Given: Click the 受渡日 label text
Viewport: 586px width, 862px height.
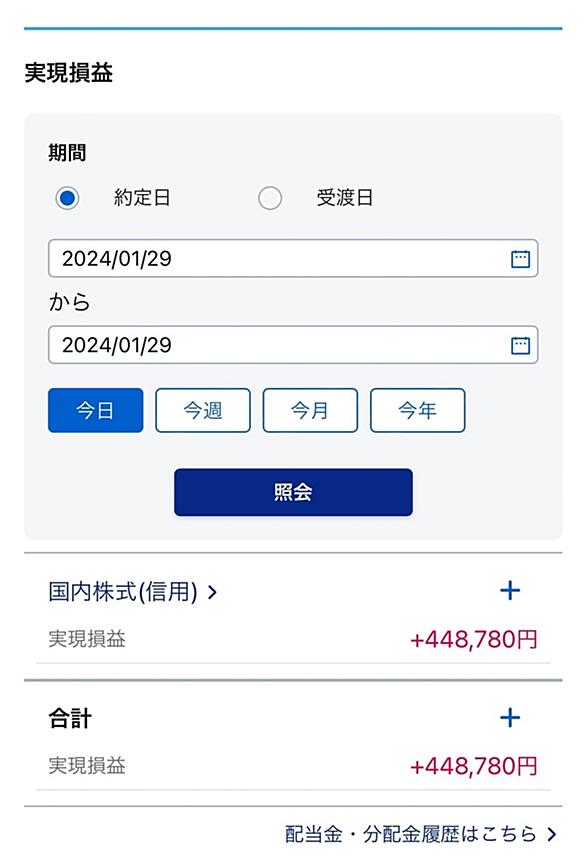Looking at the screenshot, I should point(345,198).
